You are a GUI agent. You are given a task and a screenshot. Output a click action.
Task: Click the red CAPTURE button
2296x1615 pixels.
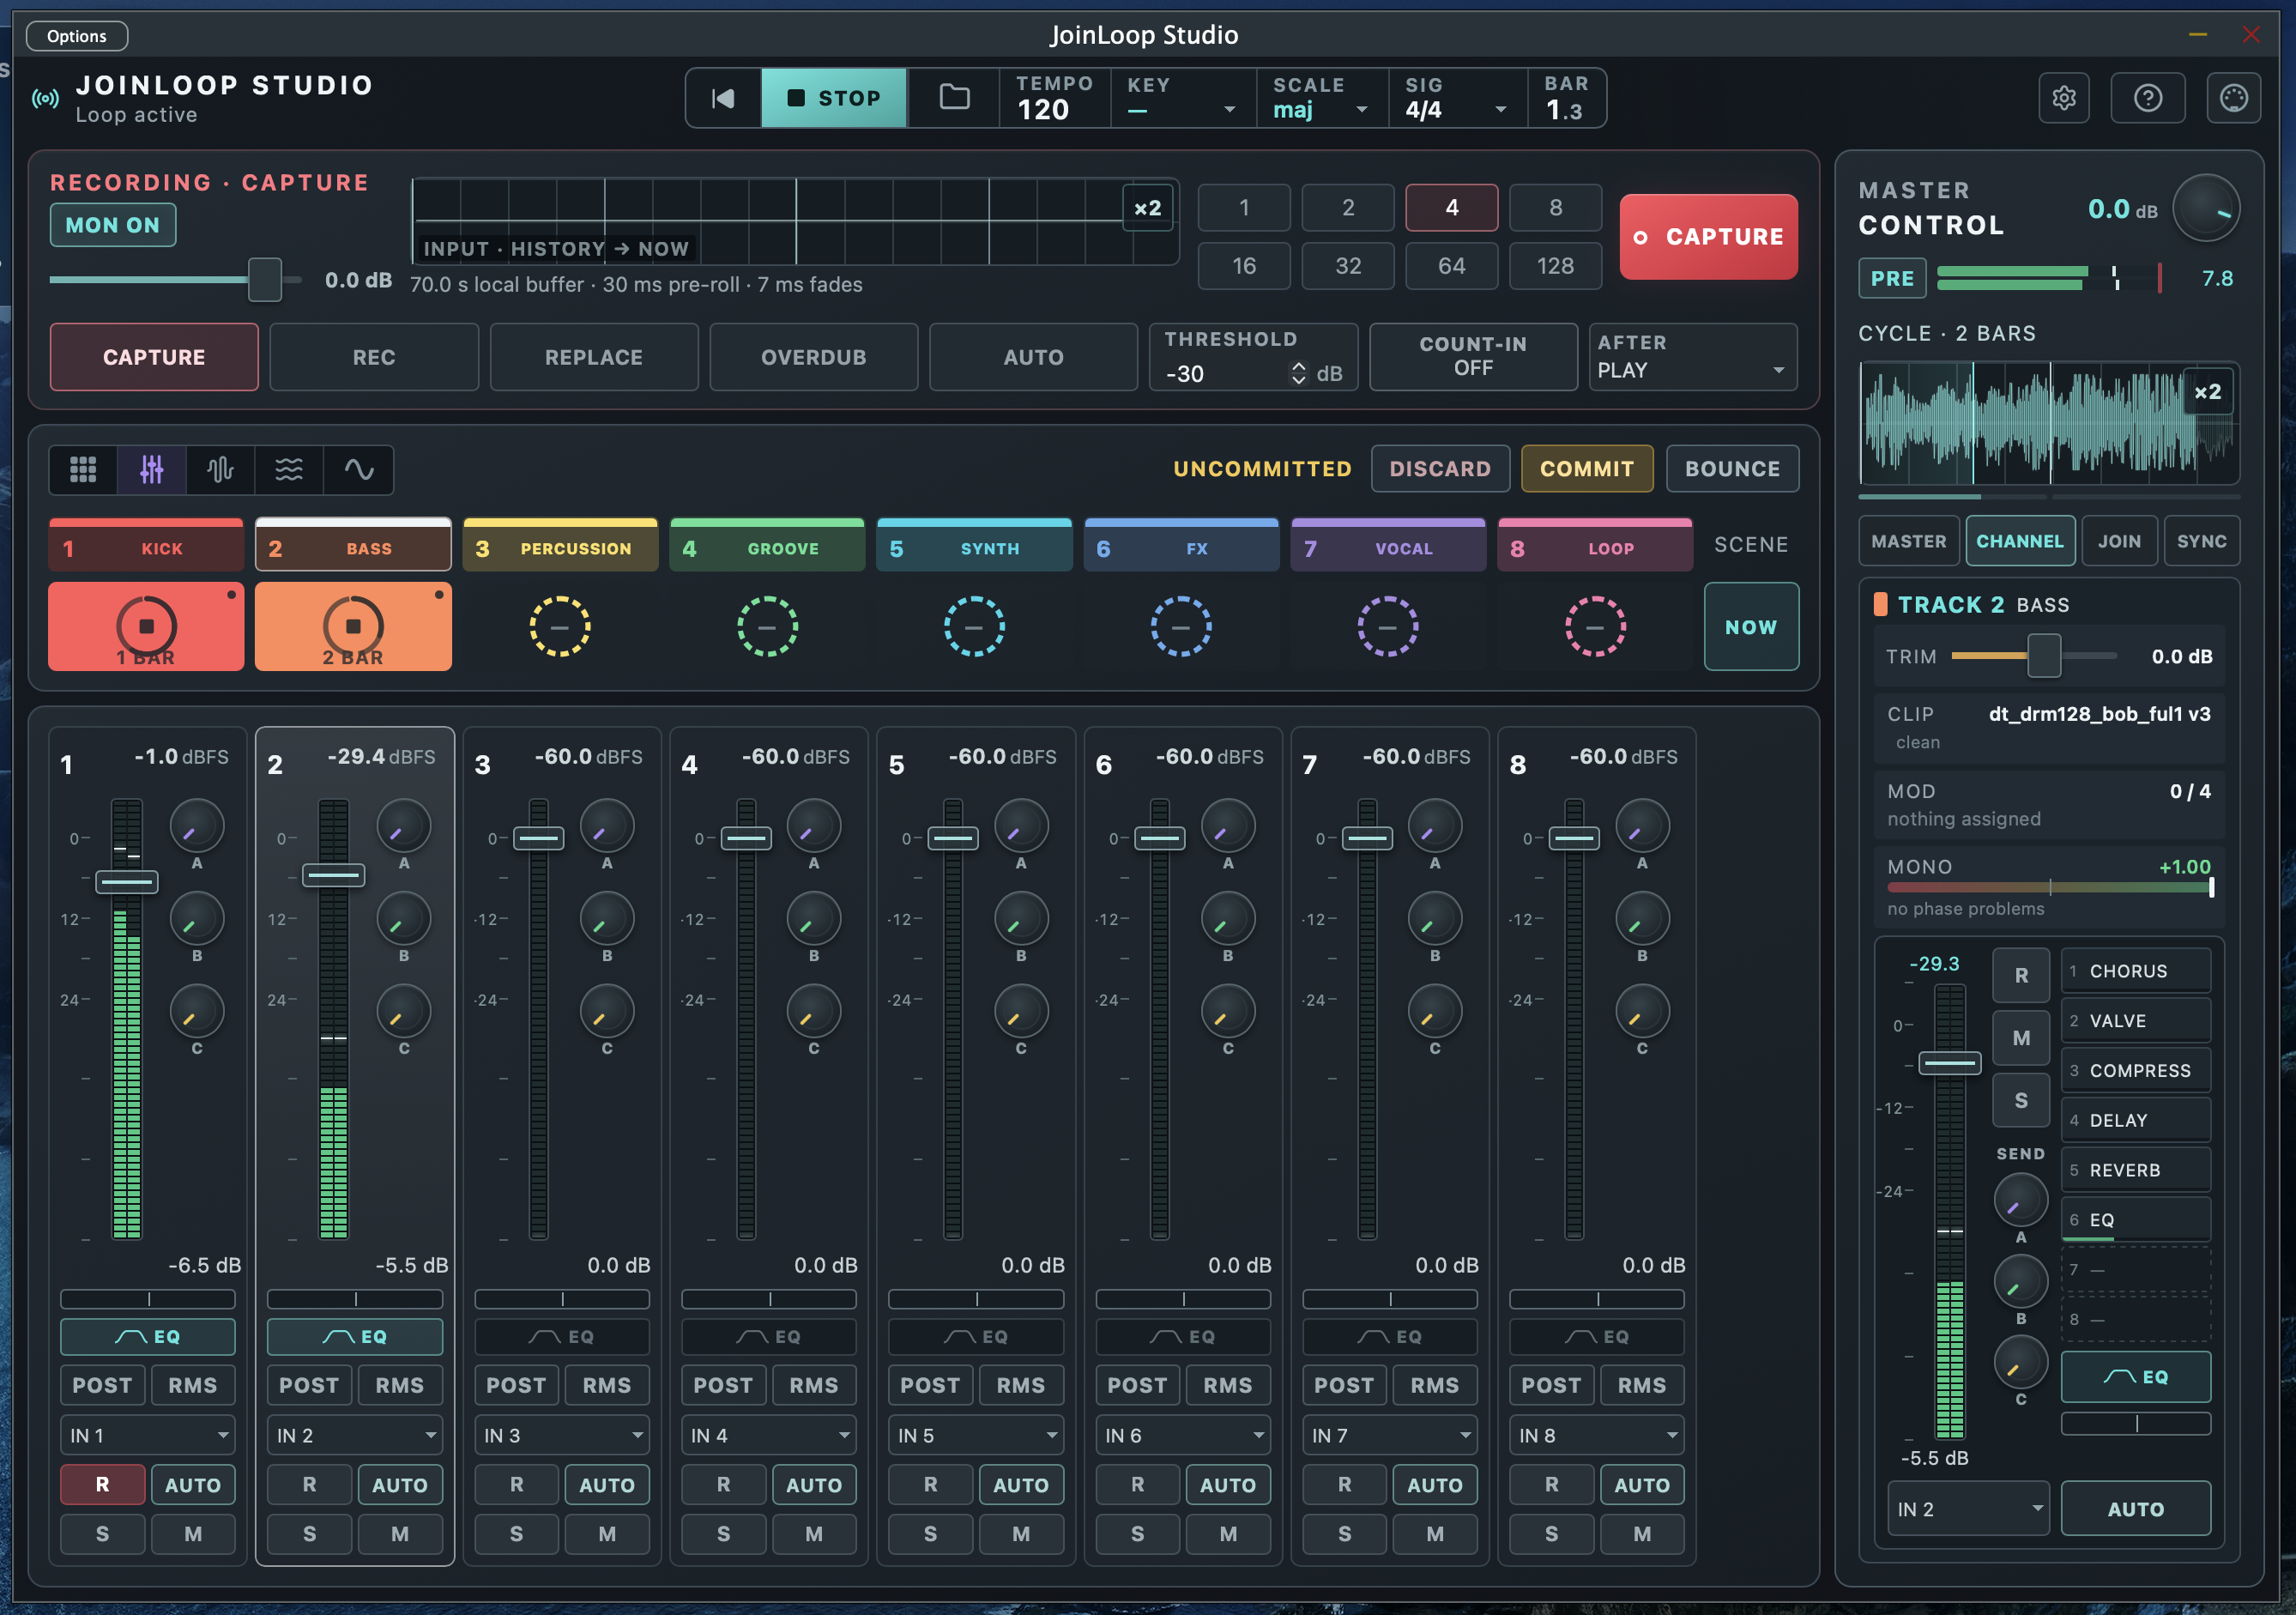pyautogui.click(x=1708, y=237)
